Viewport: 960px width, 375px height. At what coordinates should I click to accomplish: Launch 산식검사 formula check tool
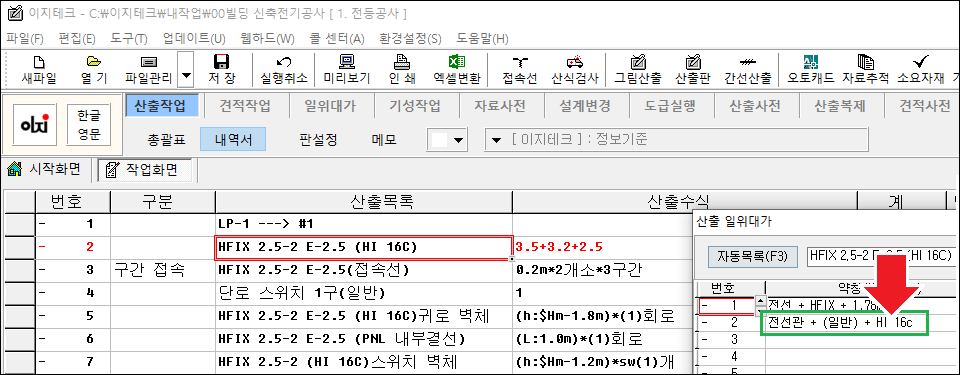point(575,70)
